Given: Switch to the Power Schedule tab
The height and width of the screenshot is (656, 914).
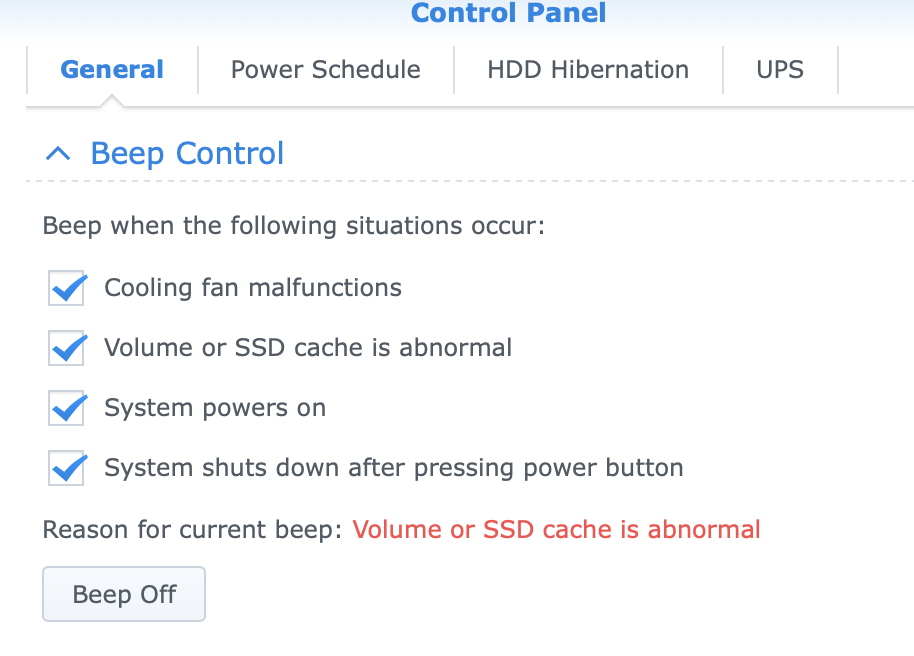Looking at the screenshot, I should (x=325, y=70).
